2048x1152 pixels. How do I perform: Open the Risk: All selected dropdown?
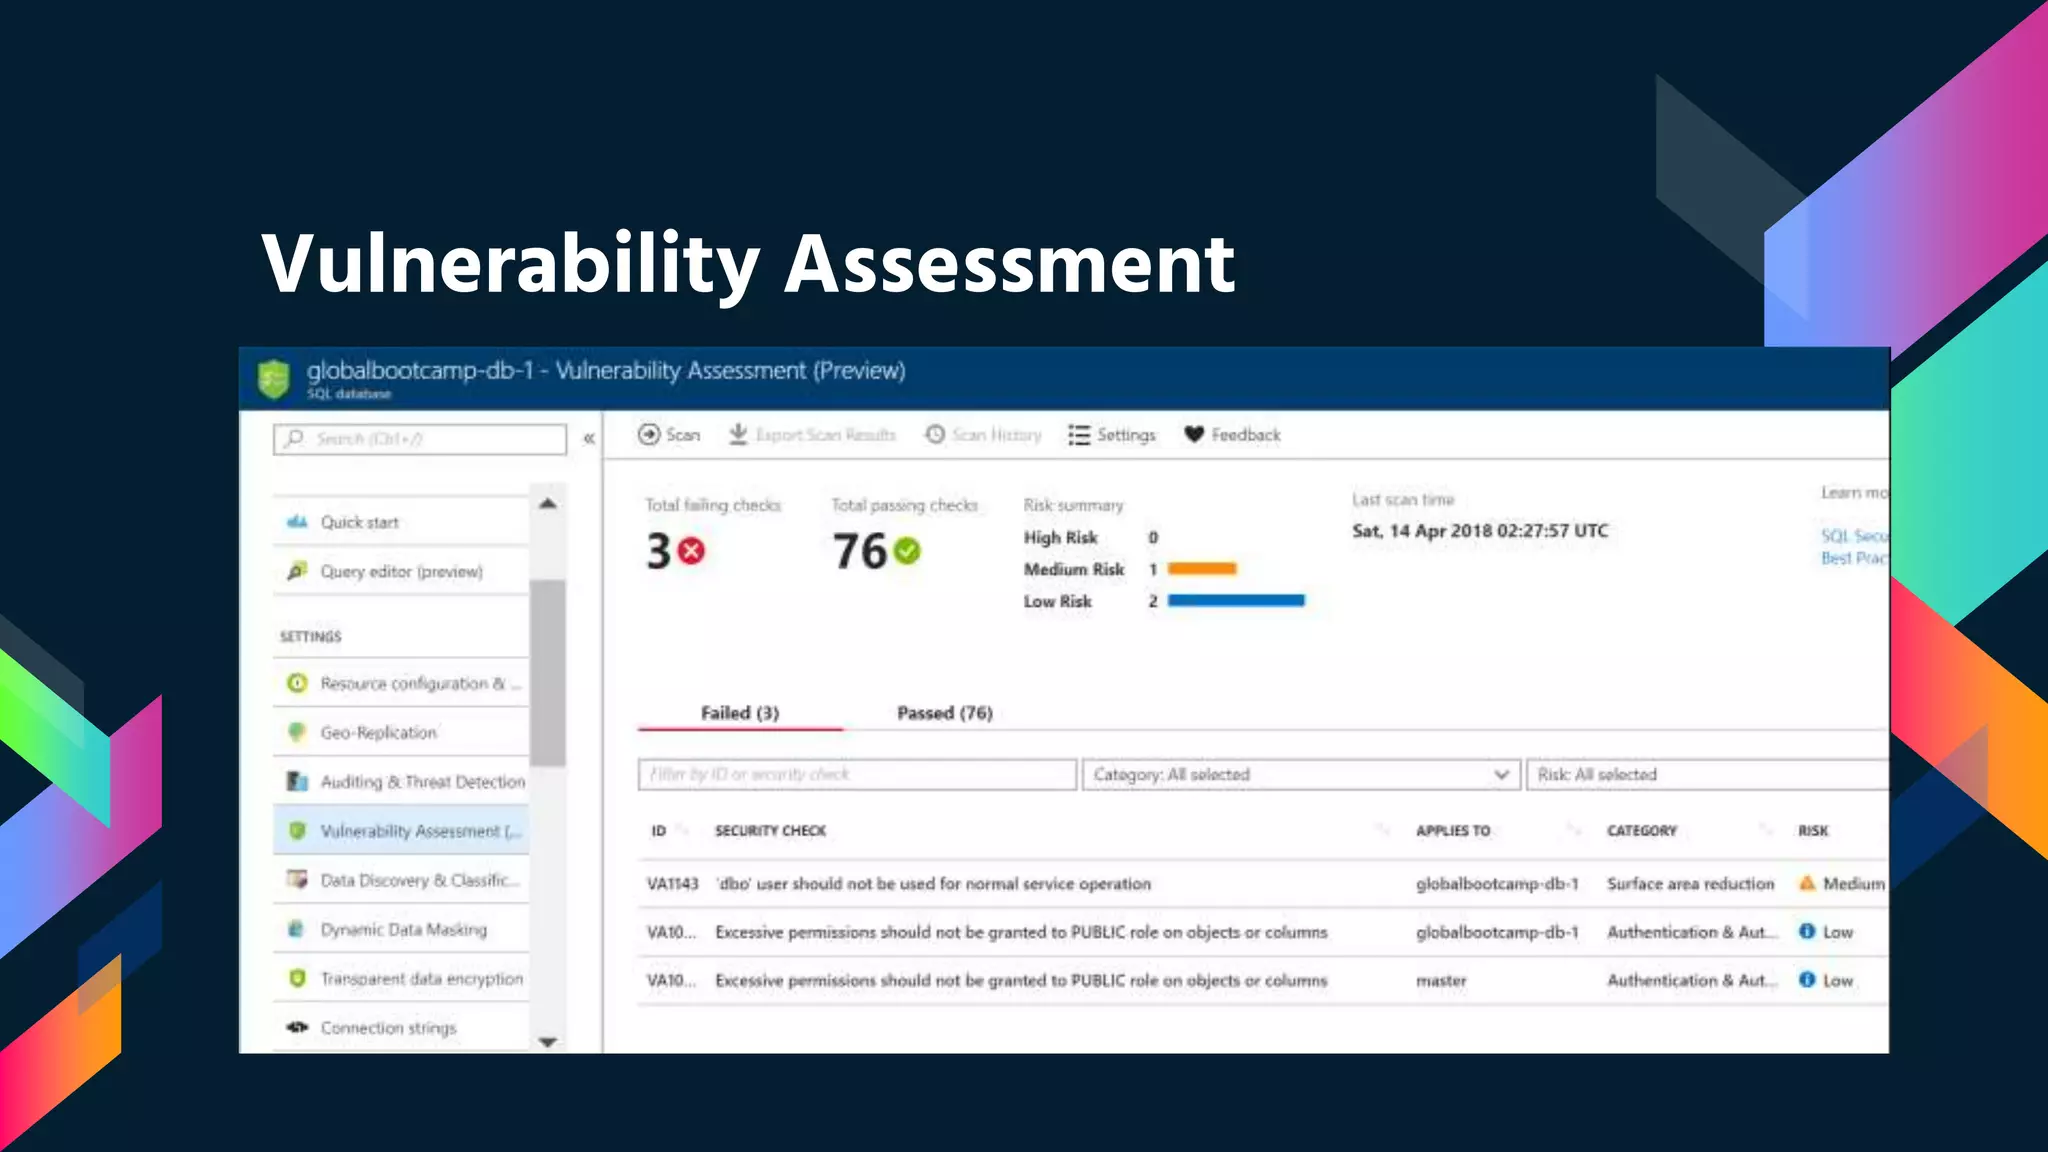[x=1708, y=774]
